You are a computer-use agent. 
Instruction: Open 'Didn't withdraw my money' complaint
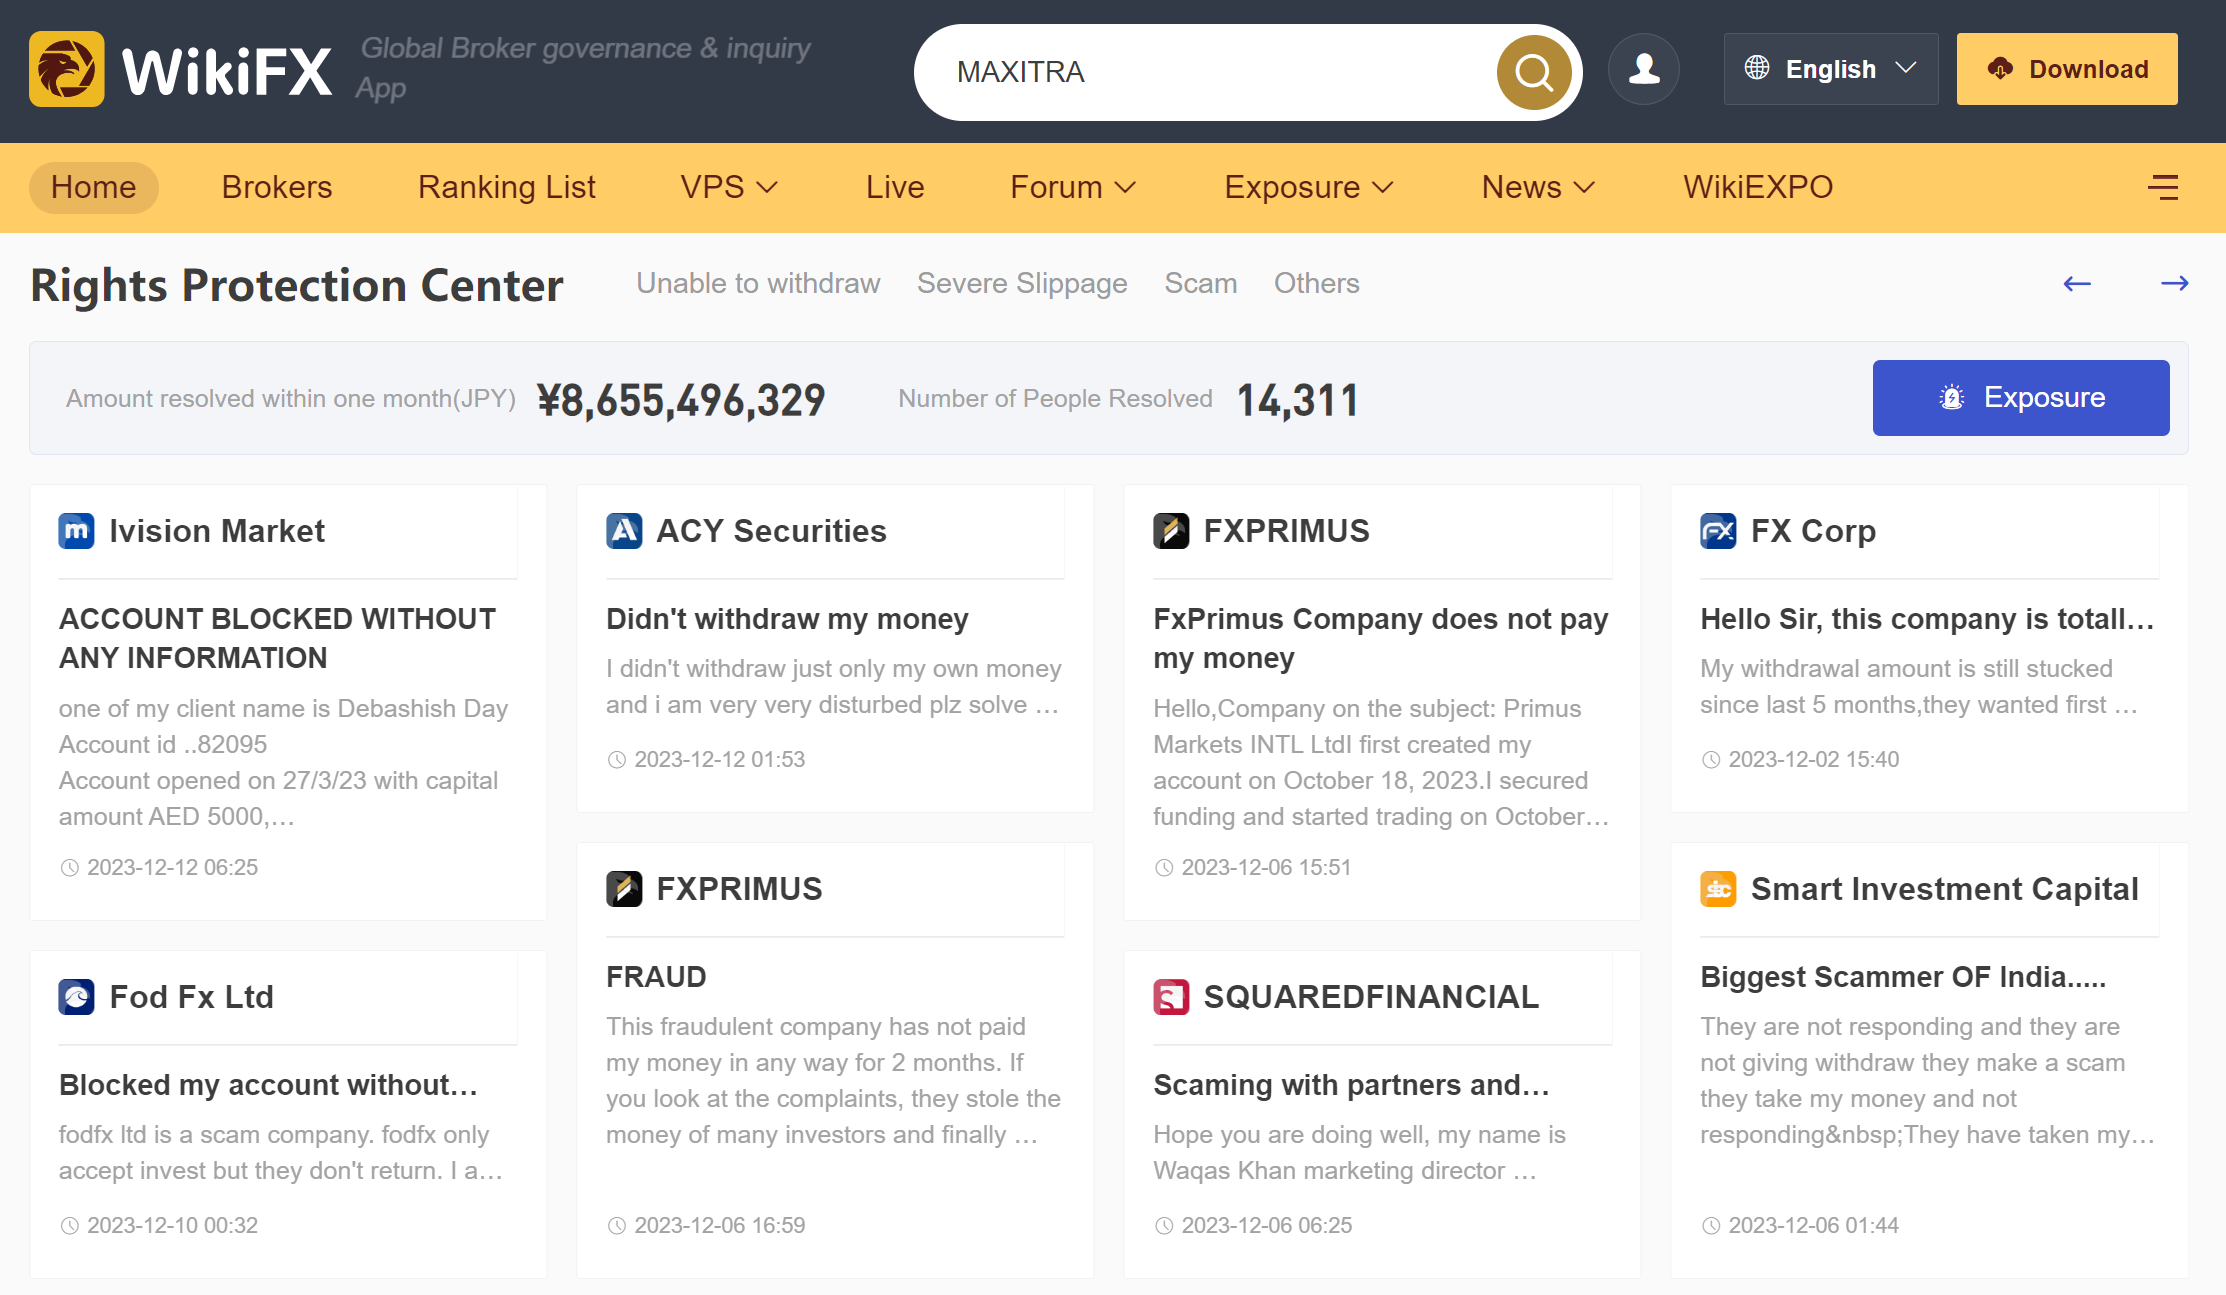[x=787, y=619]
